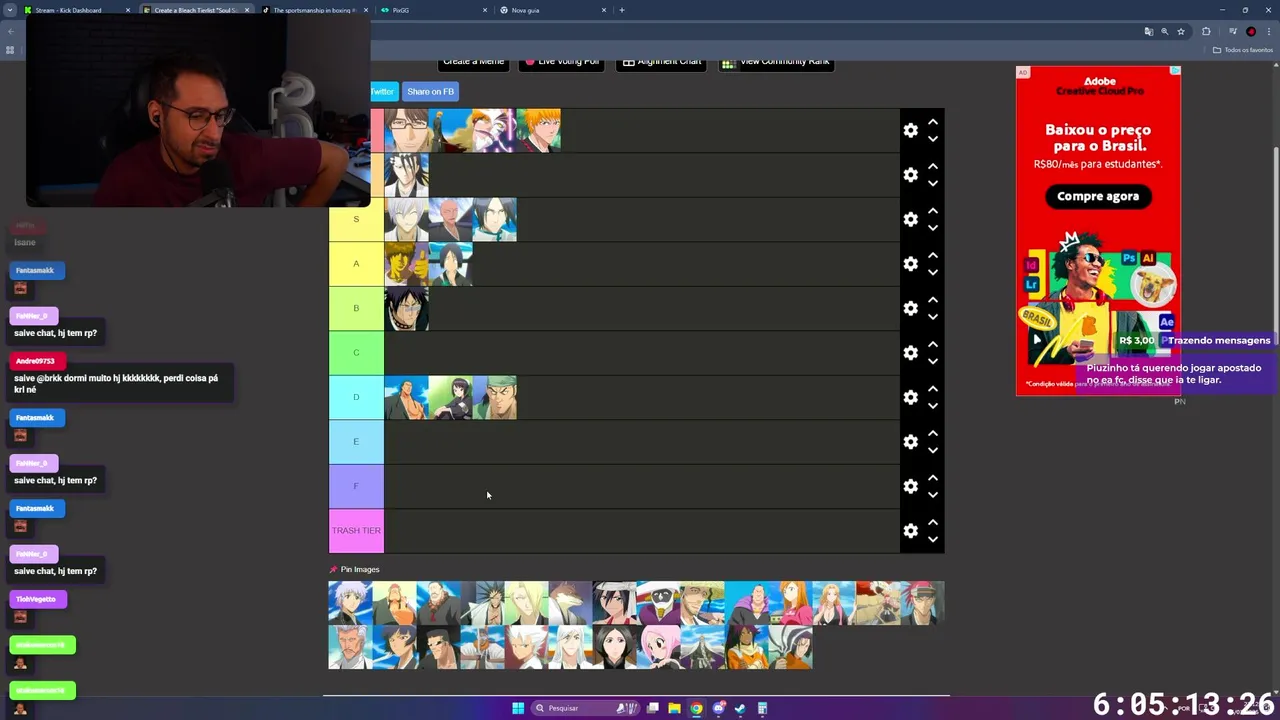Select the orange-haired Orihime image
1280x720 pixels.
click(x=790, y=603)
